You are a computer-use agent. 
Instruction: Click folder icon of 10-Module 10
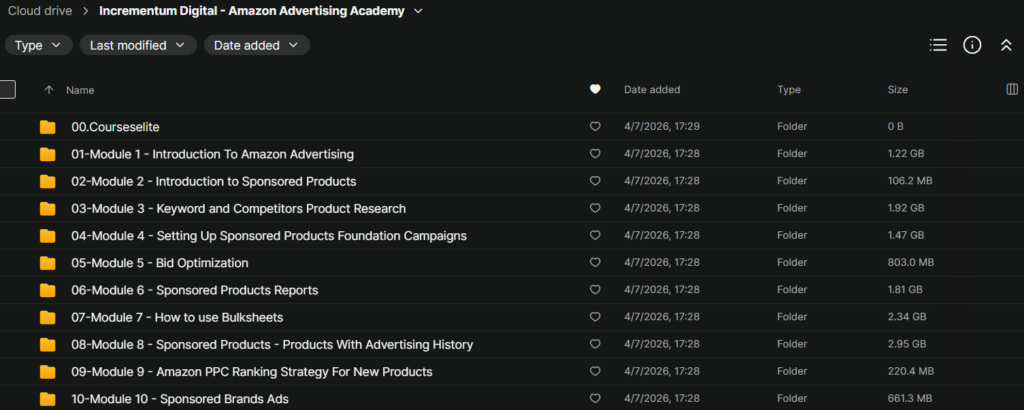48,399
